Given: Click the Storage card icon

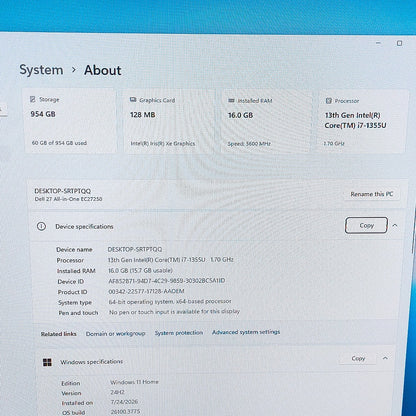Looking at the screenshot, I should pos(33,99).
